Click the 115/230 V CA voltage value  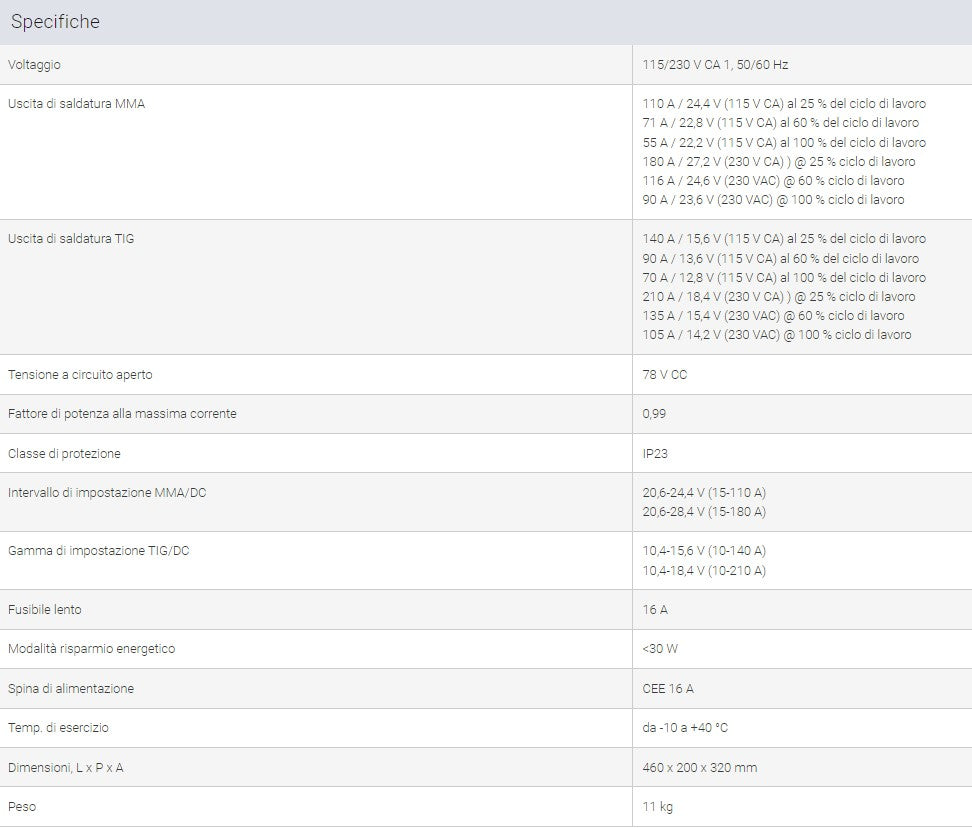(x=715, y=64)
